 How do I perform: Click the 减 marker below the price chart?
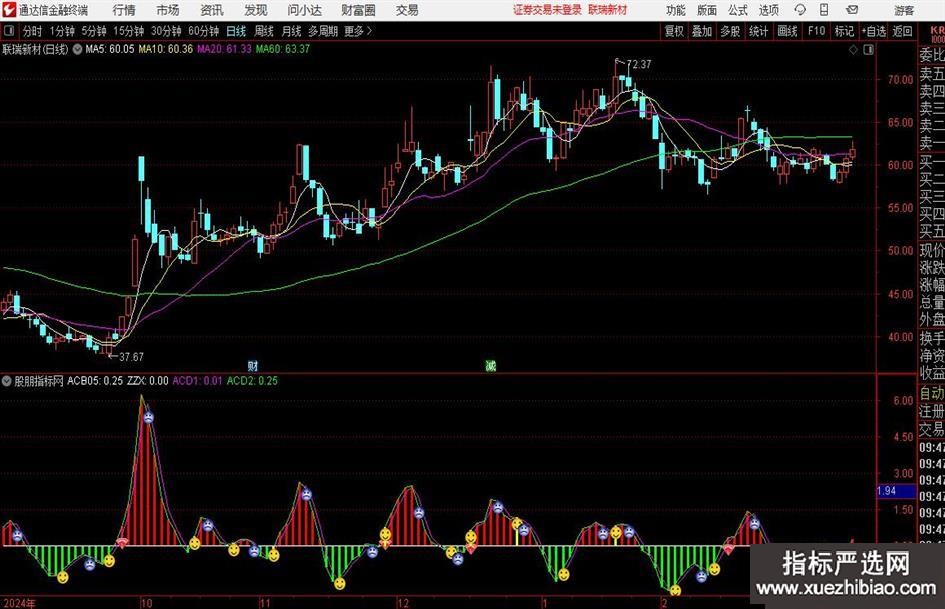(x=491, y=366)
